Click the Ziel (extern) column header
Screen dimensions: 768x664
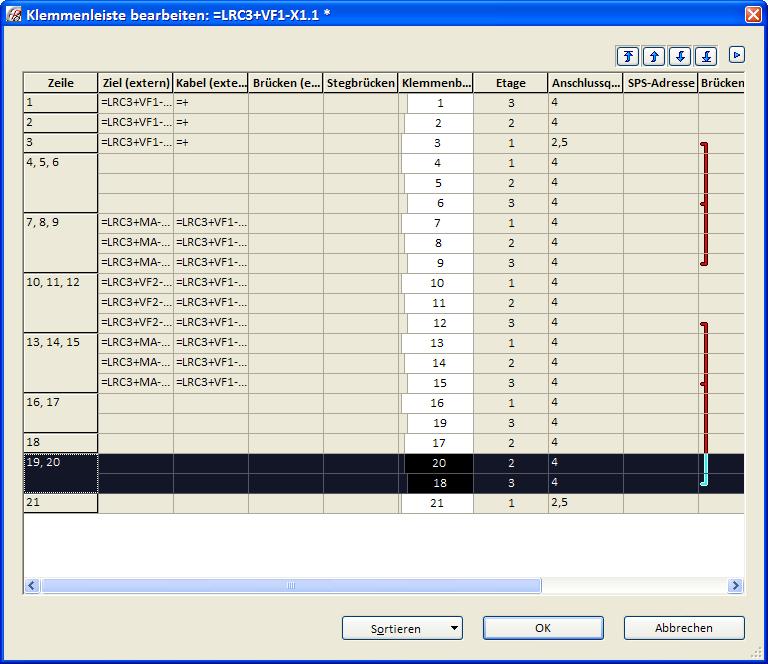(x=136, y=83)
